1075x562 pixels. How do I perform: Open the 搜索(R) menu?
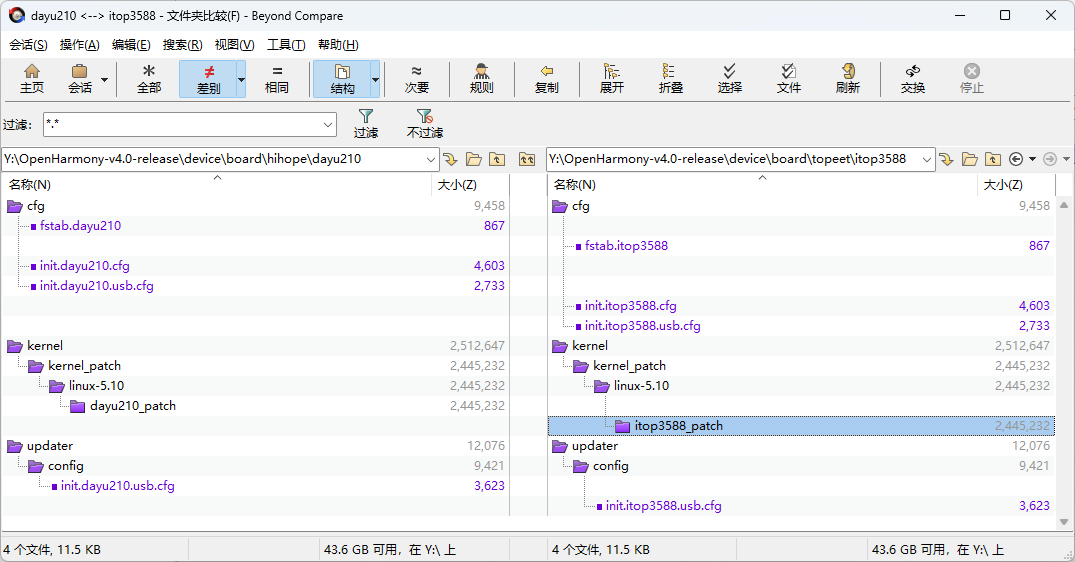coord(182,45)
